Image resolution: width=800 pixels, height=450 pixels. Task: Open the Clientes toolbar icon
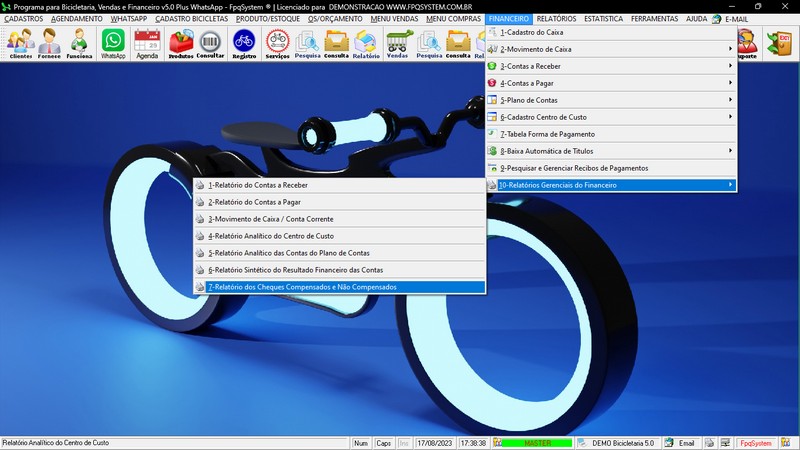(x=19, y=43)
